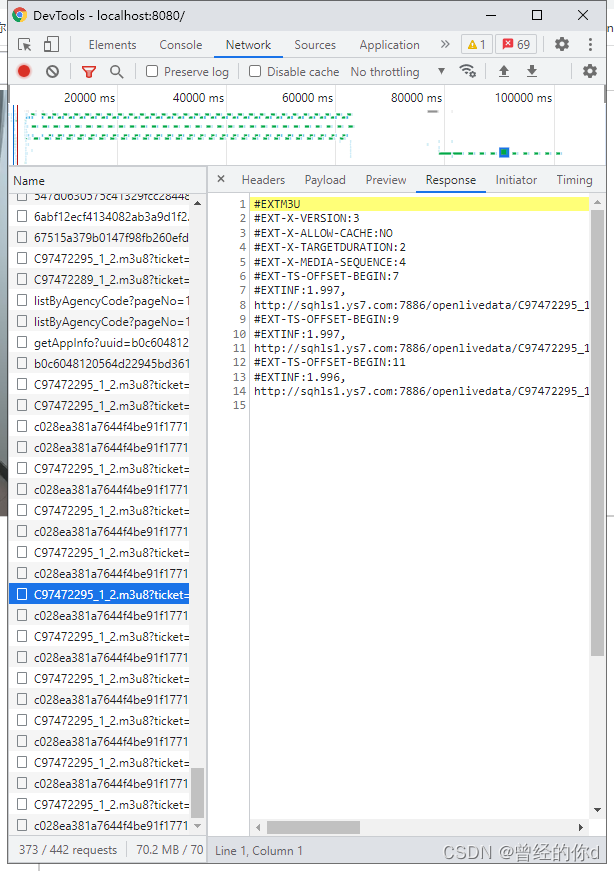The height and width of the screenshot is (871, 614).
Task: Click the 373 / 442 requests status text
Action: click(68, 849)
